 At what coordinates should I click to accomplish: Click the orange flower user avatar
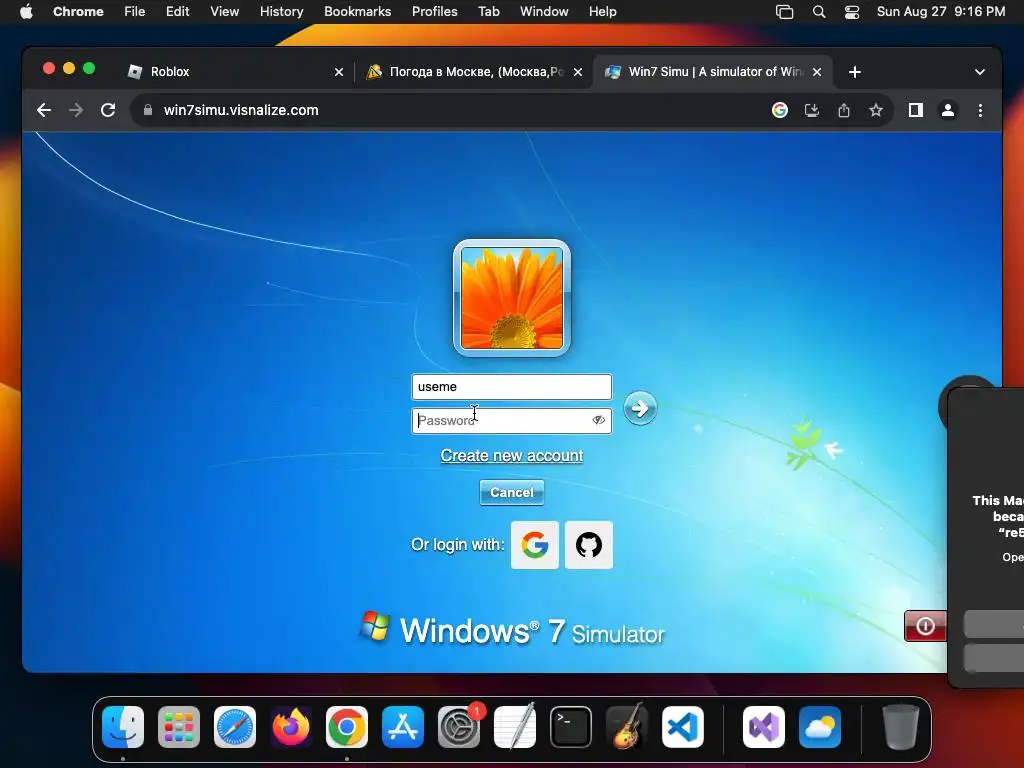point(512,298)
